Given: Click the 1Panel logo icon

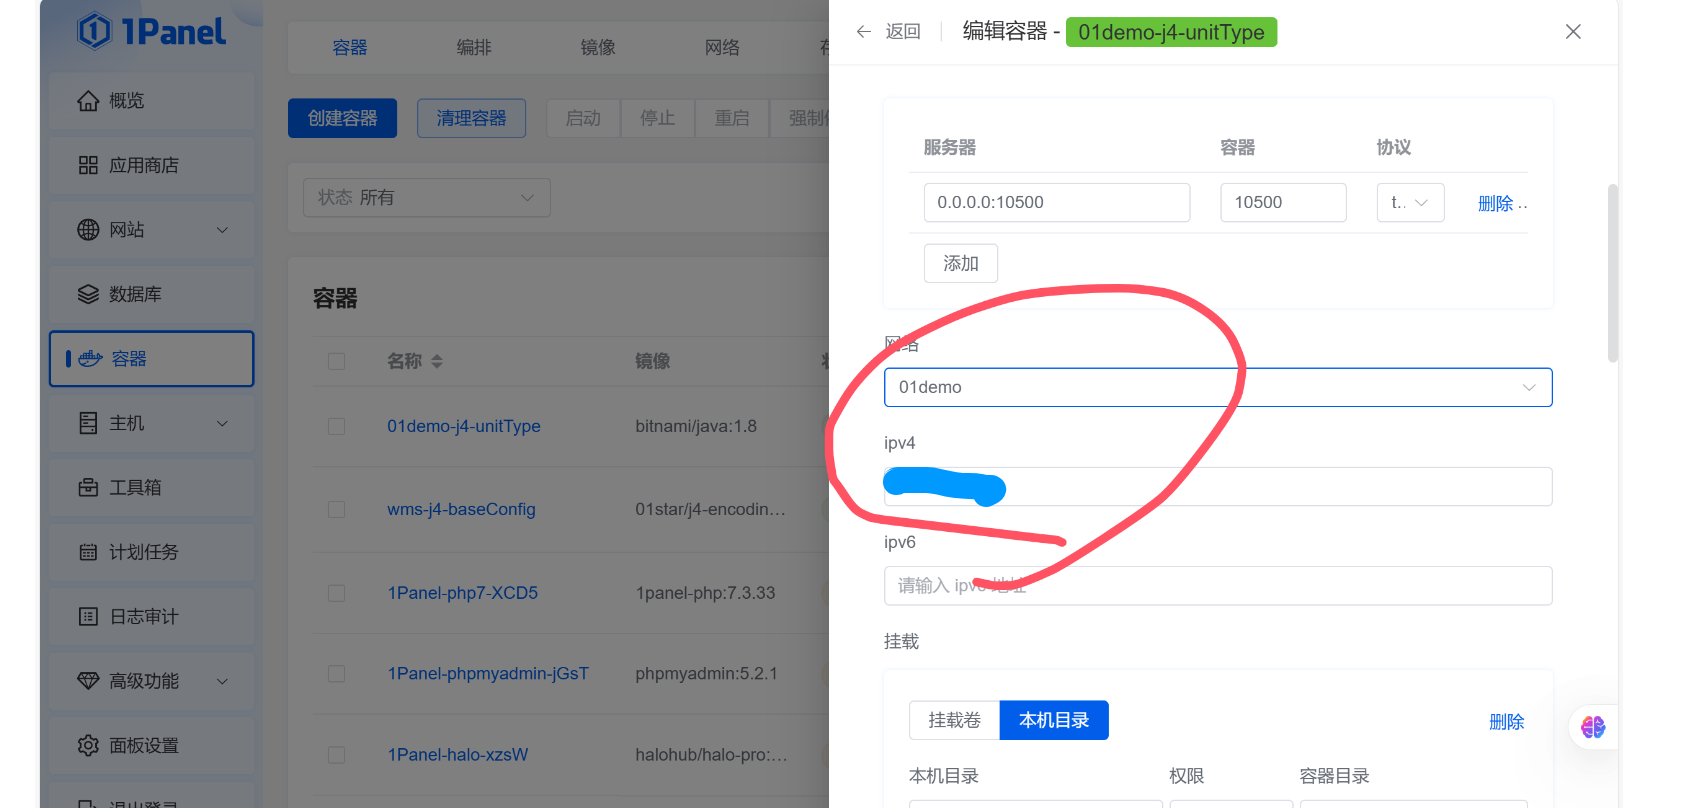Looking at the screenshot, I should coord(94,31).
